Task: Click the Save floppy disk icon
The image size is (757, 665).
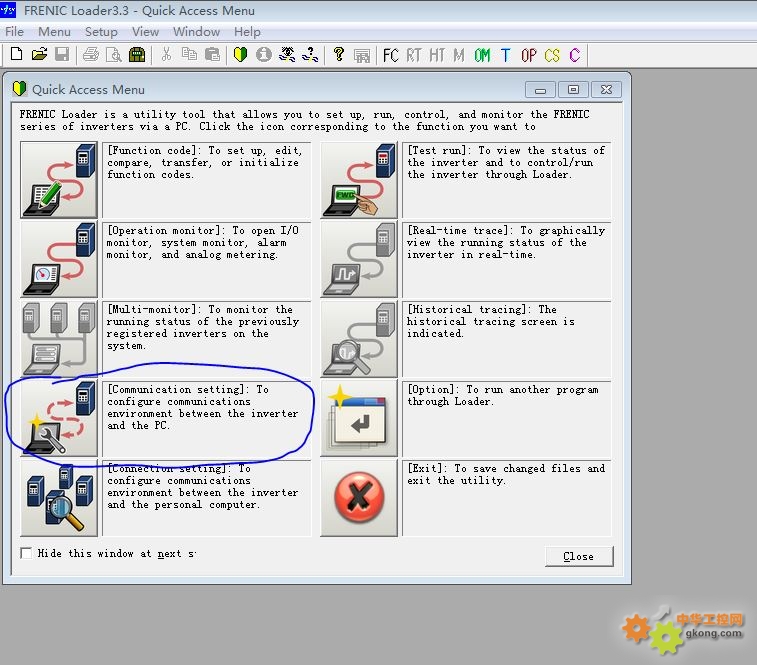Action: (x=62, y=54)
